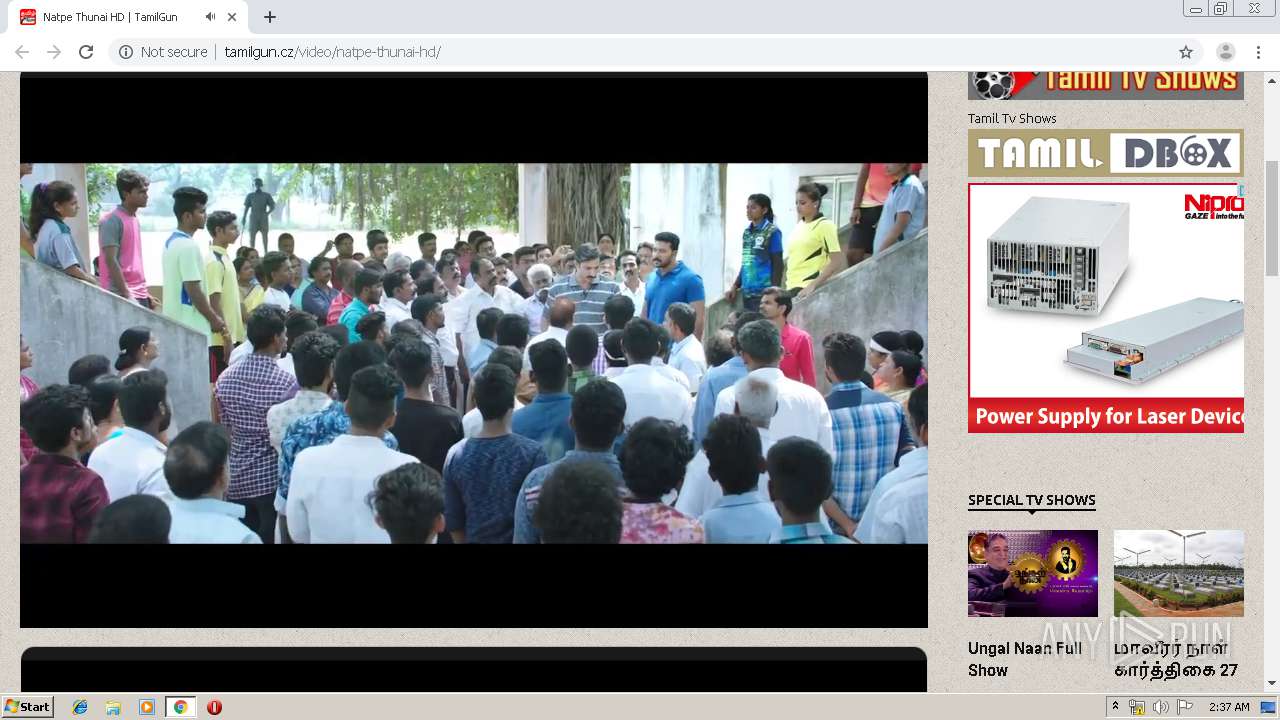Image resolution: width=1280 pixels, height=720 pixels.
Task: Open Windows Explorer folder from taskbar
Action: (113, 707)
